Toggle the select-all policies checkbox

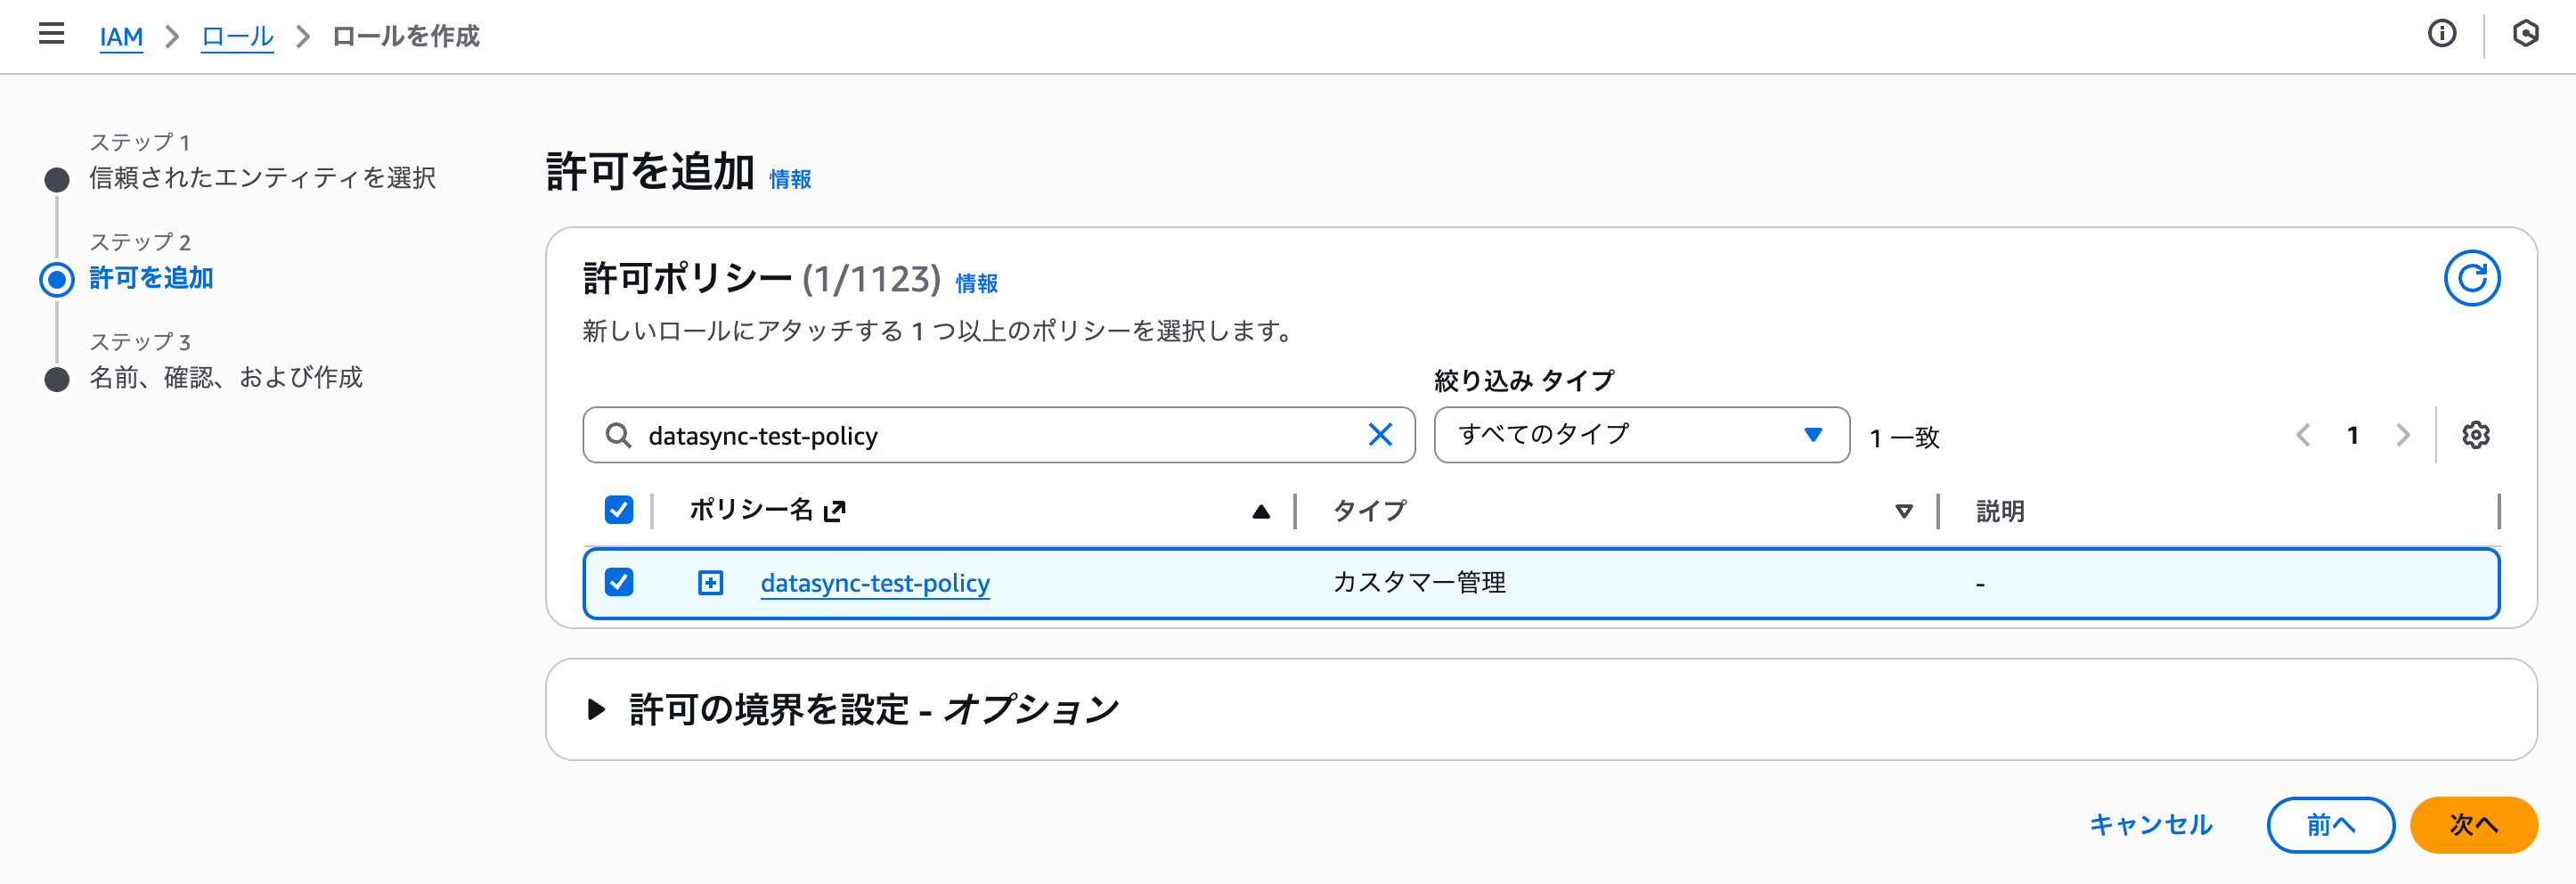pos(619,510)
